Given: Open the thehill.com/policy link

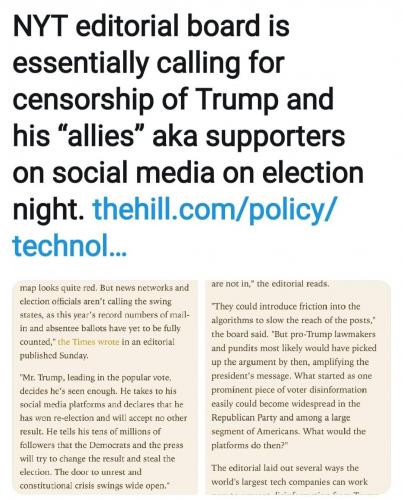Looking at the screenshot, I should click(215, 209).
